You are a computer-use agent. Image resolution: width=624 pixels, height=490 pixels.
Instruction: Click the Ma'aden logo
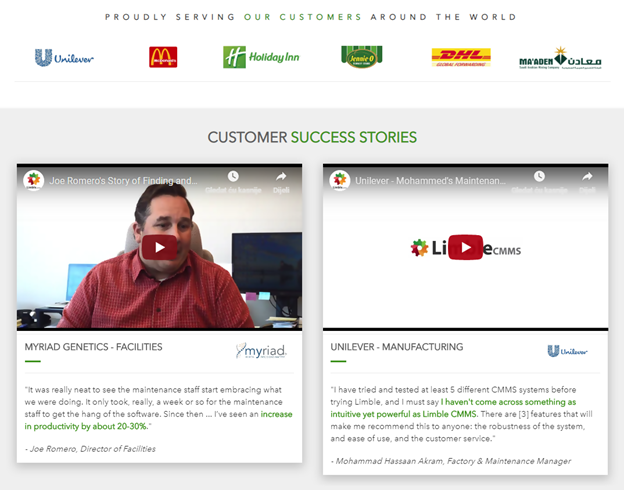tap(560, 58)
